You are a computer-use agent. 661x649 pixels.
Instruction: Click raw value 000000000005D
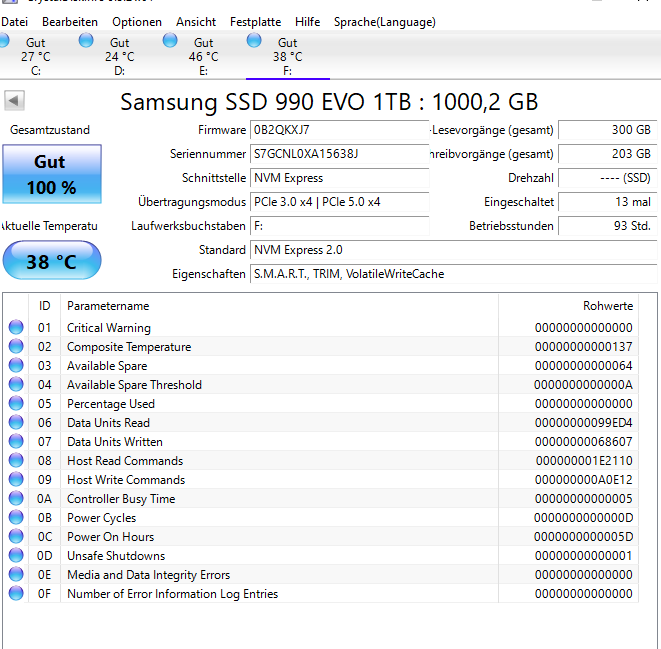tap(583, 537)
